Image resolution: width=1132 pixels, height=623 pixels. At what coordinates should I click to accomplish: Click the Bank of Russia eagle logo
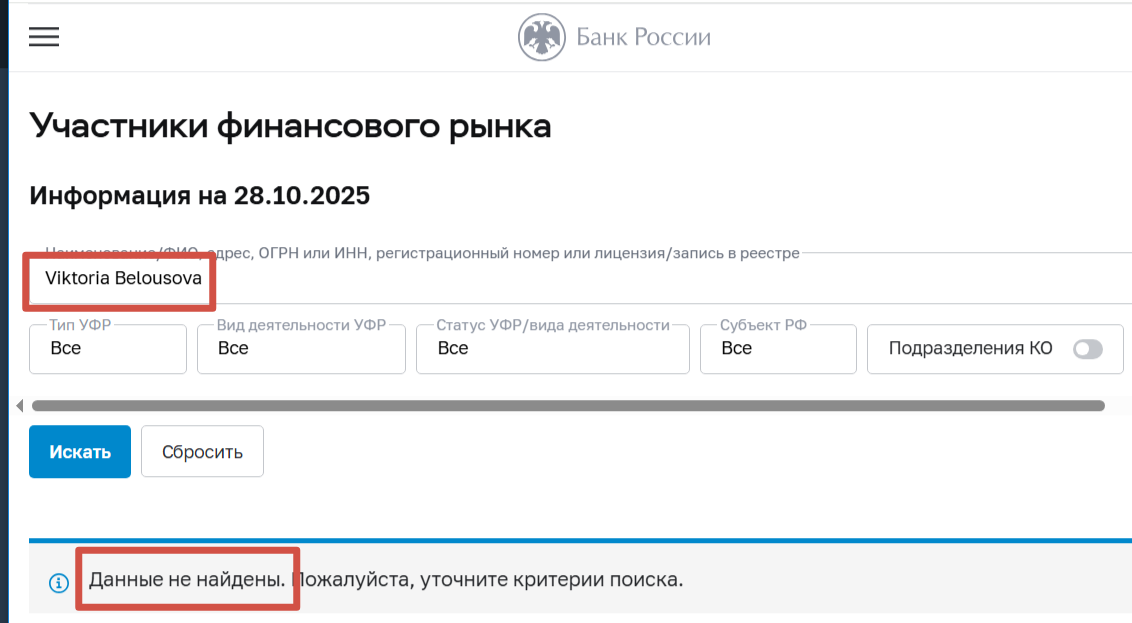pyautogui.click(x=541, y=35)
